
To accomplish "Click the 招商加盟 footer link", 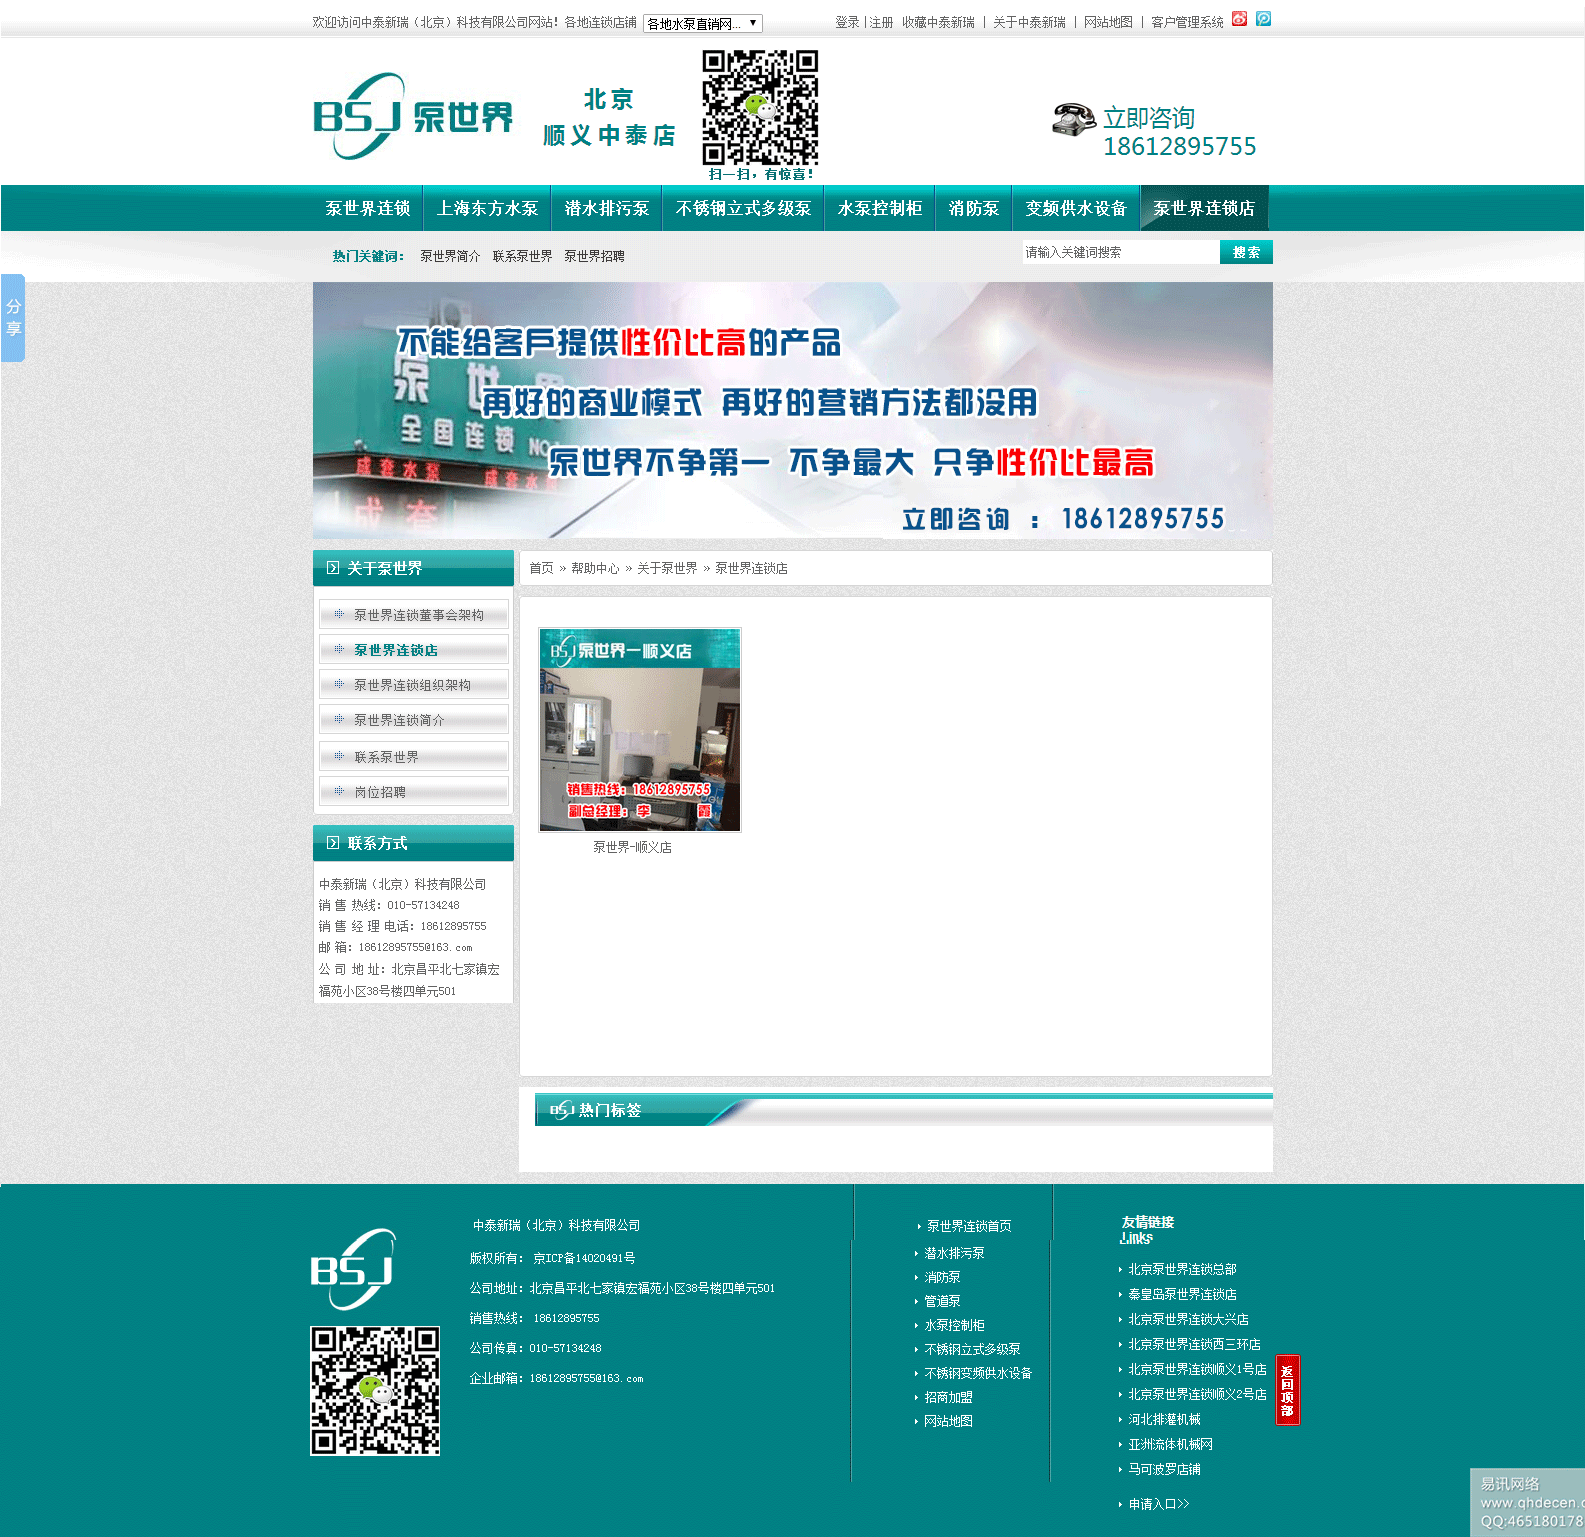I will [948, 1397].
